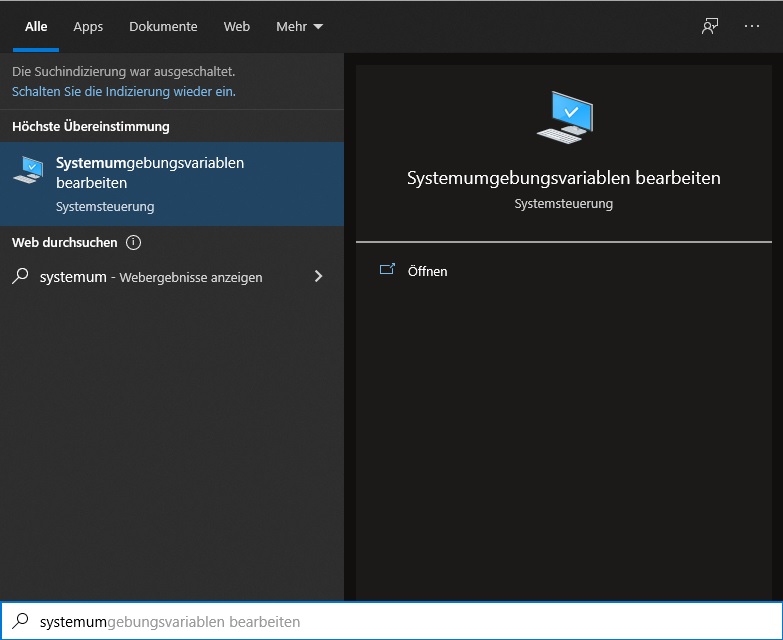
Task: Open Systemumgebungsvariablen bearbeiten best match result
Action: [x=172, y=184]
